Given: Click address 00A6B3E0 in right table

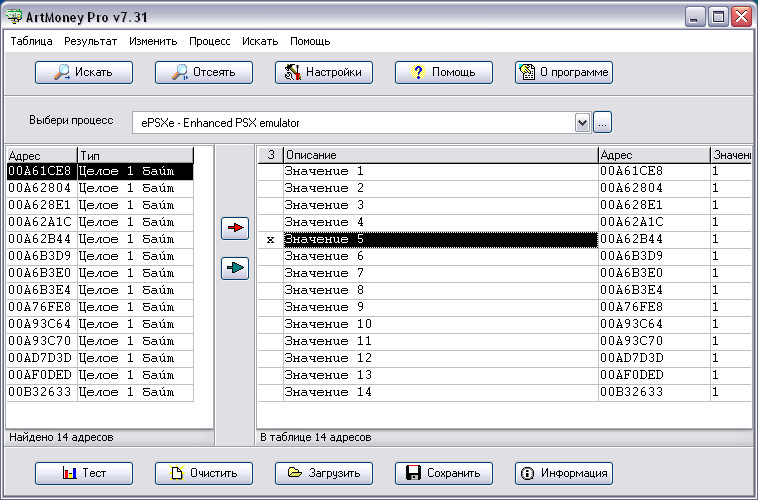Looking at the screenshot, I should coord(654,273).
